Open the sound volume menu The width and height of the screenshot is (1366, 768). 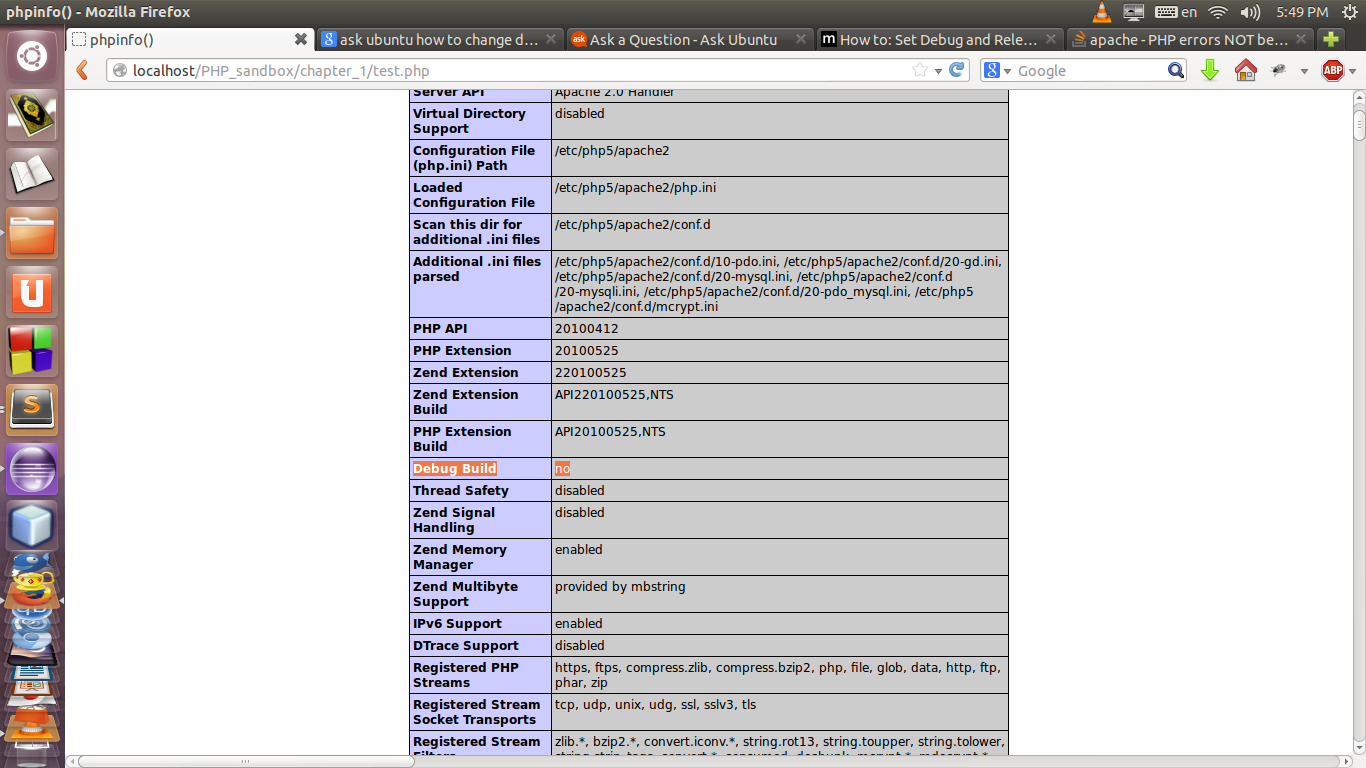point(1250,12)
